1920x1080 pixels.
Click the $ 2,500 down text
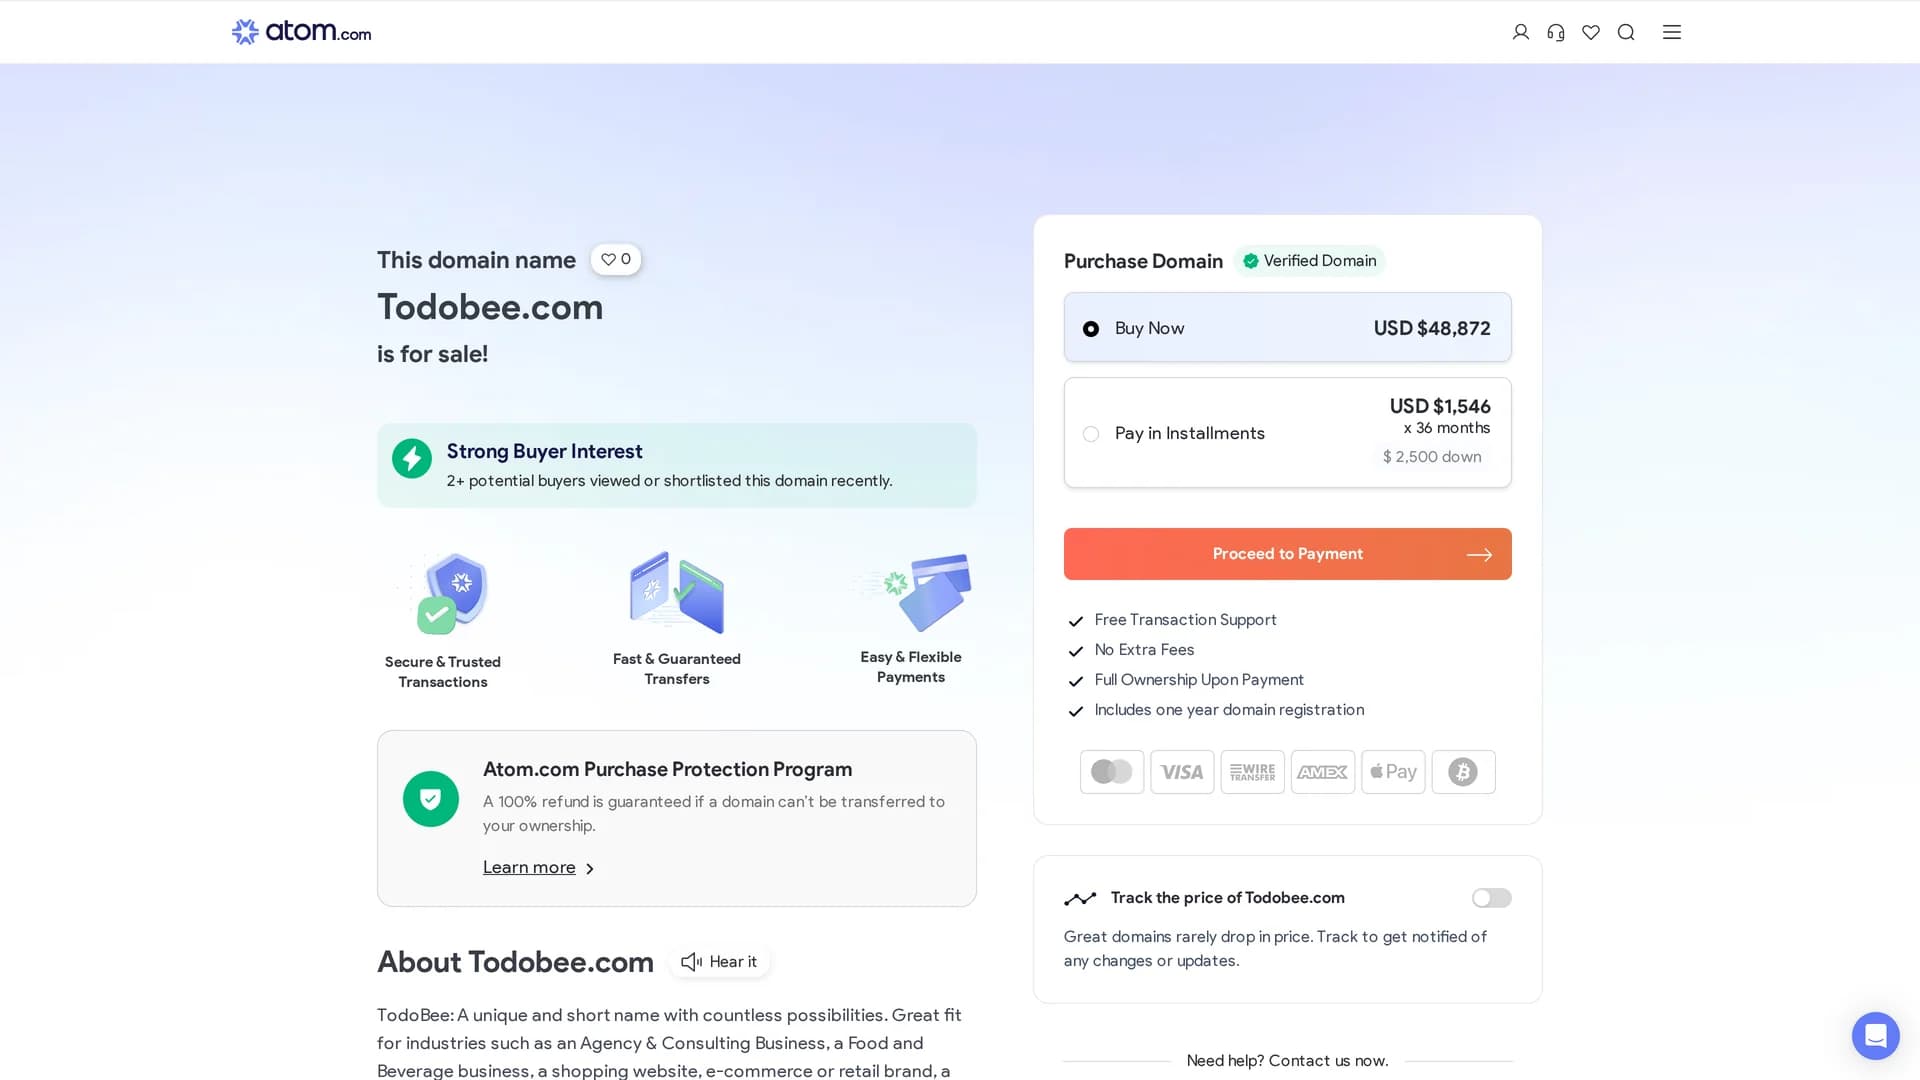coord(1432,457)
